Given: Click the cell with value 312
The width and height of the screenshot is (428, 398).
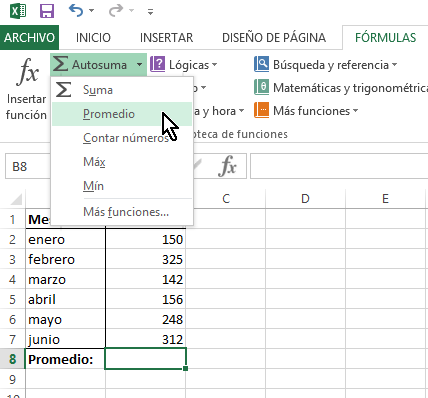Looking at the screenshot, I should point(145,339).
